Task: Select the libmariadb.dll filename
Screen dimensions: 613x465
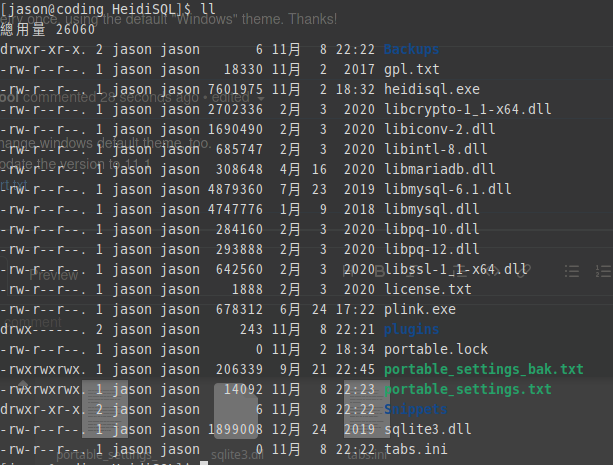Action: (439, 169)
